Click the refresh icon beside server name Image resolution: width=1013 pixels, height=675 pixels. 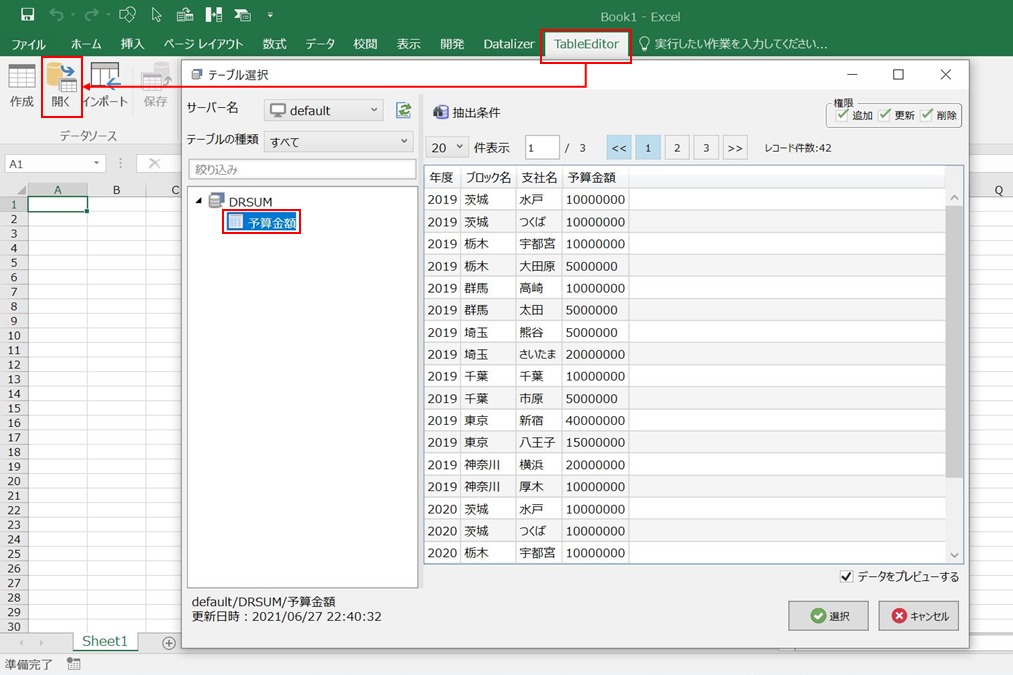tap(404, 110)
